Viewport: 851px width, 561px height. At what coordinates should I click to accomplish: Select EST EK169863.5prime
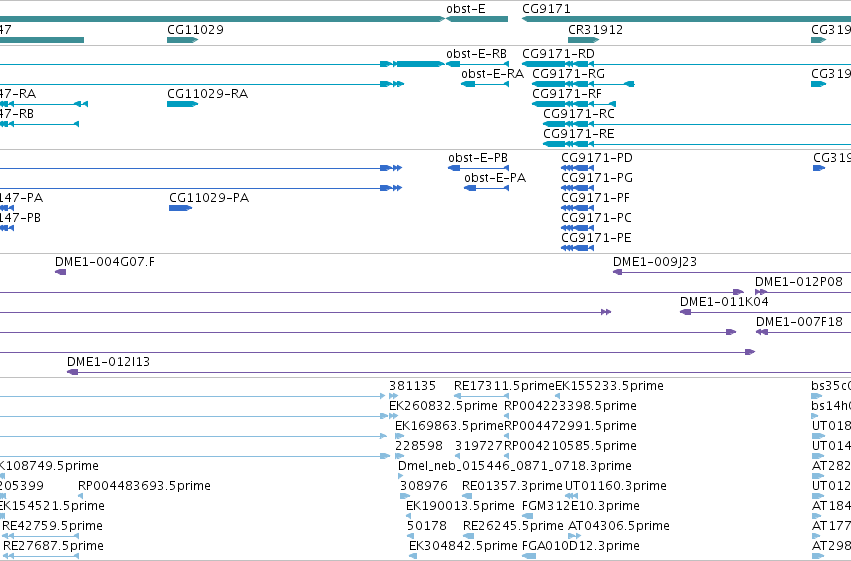(399, 436)
